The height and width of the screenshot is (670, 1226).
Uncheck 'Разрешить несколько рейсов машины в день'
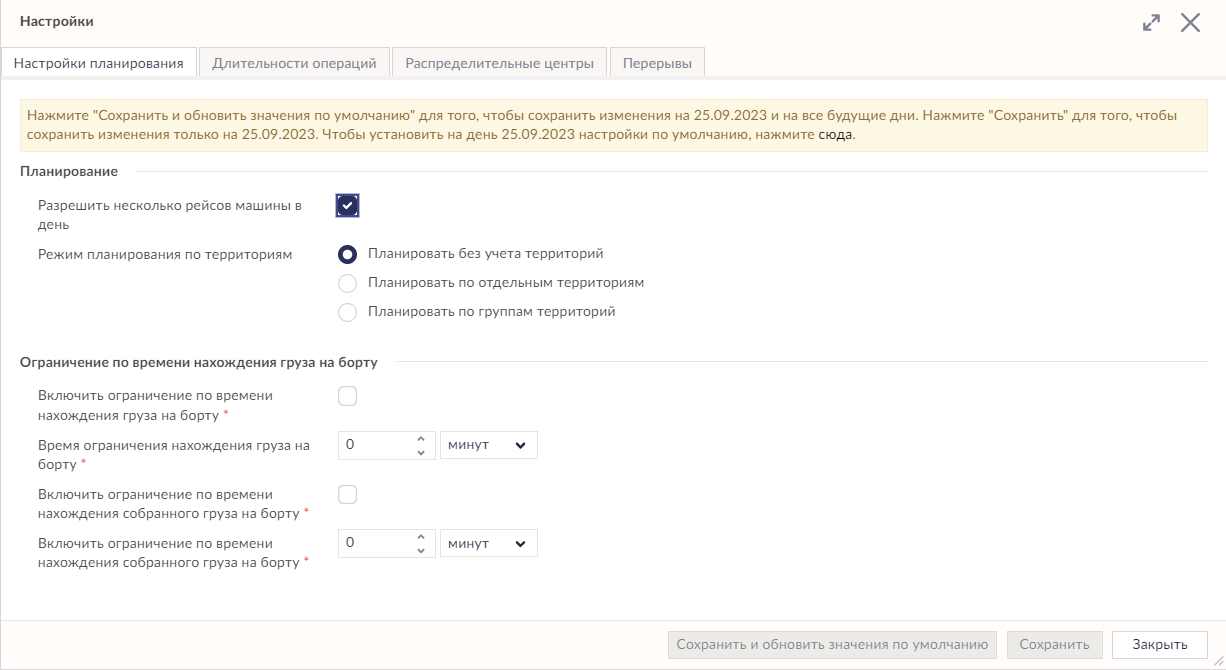point(347,206)
